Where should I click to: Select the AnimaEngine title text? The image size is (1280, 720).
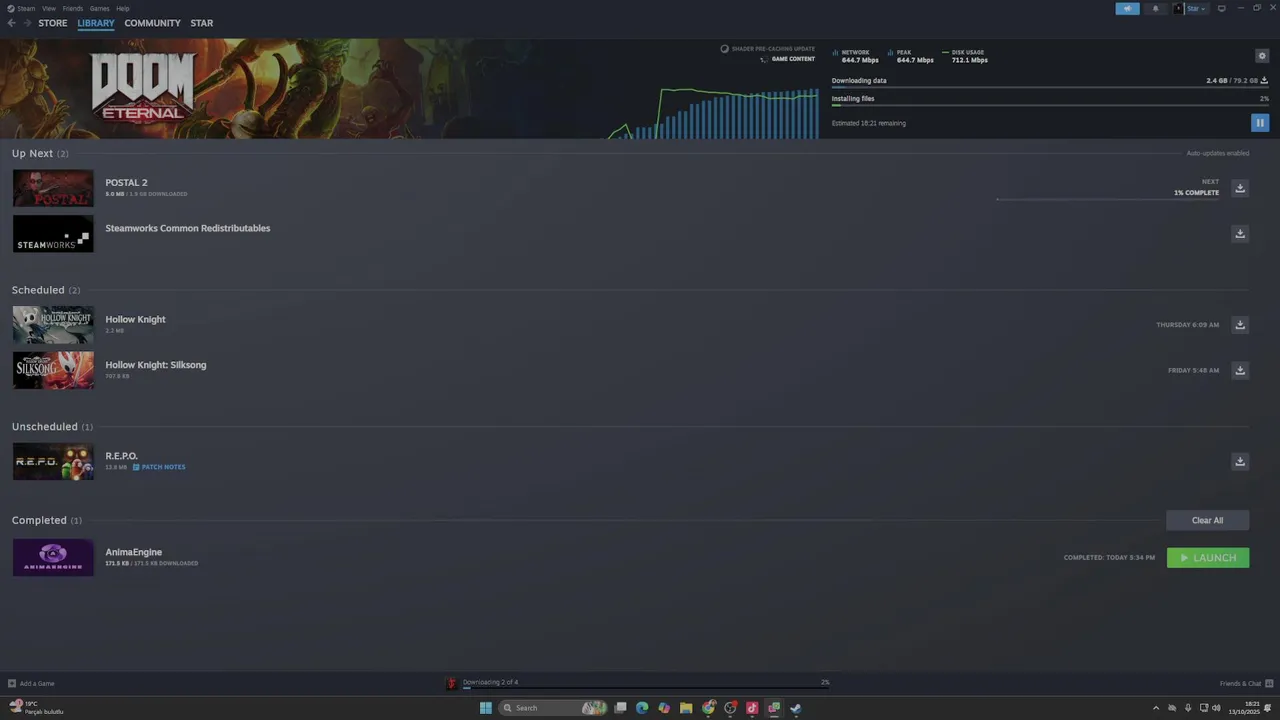pos(134,552)
